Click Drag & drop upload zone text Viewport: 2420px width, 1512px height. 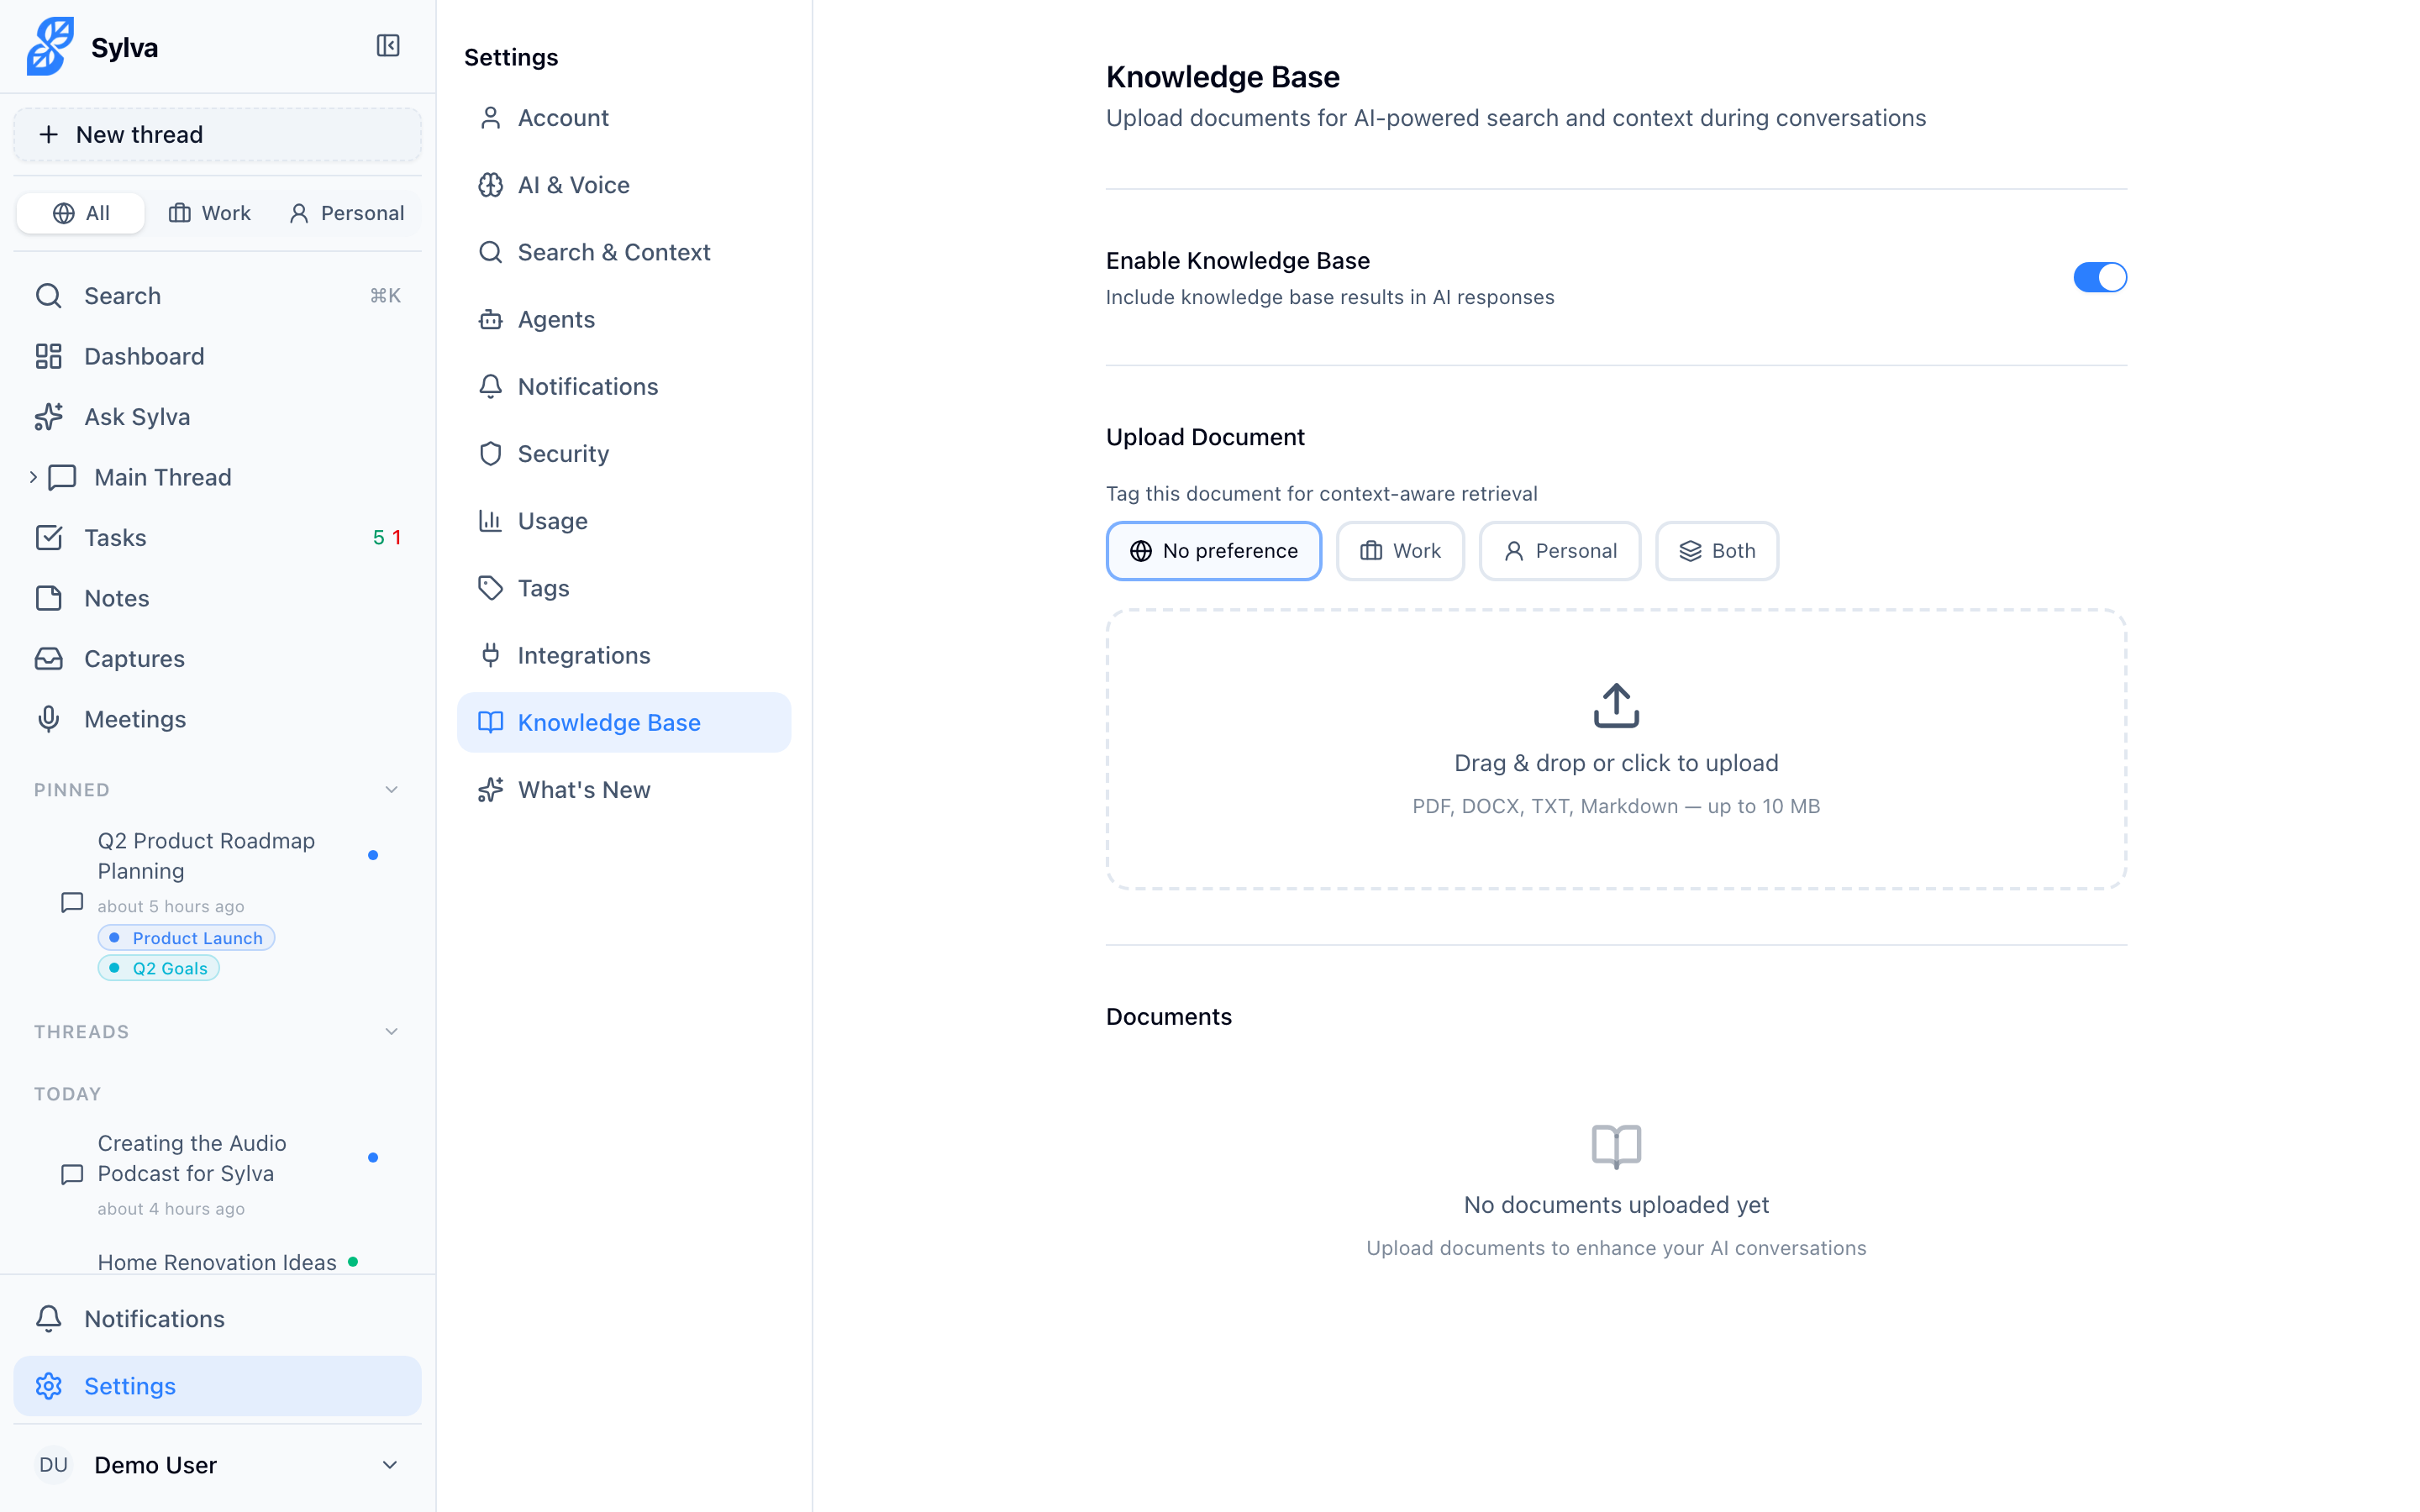pyautogui.click(x=1616, y=763)
